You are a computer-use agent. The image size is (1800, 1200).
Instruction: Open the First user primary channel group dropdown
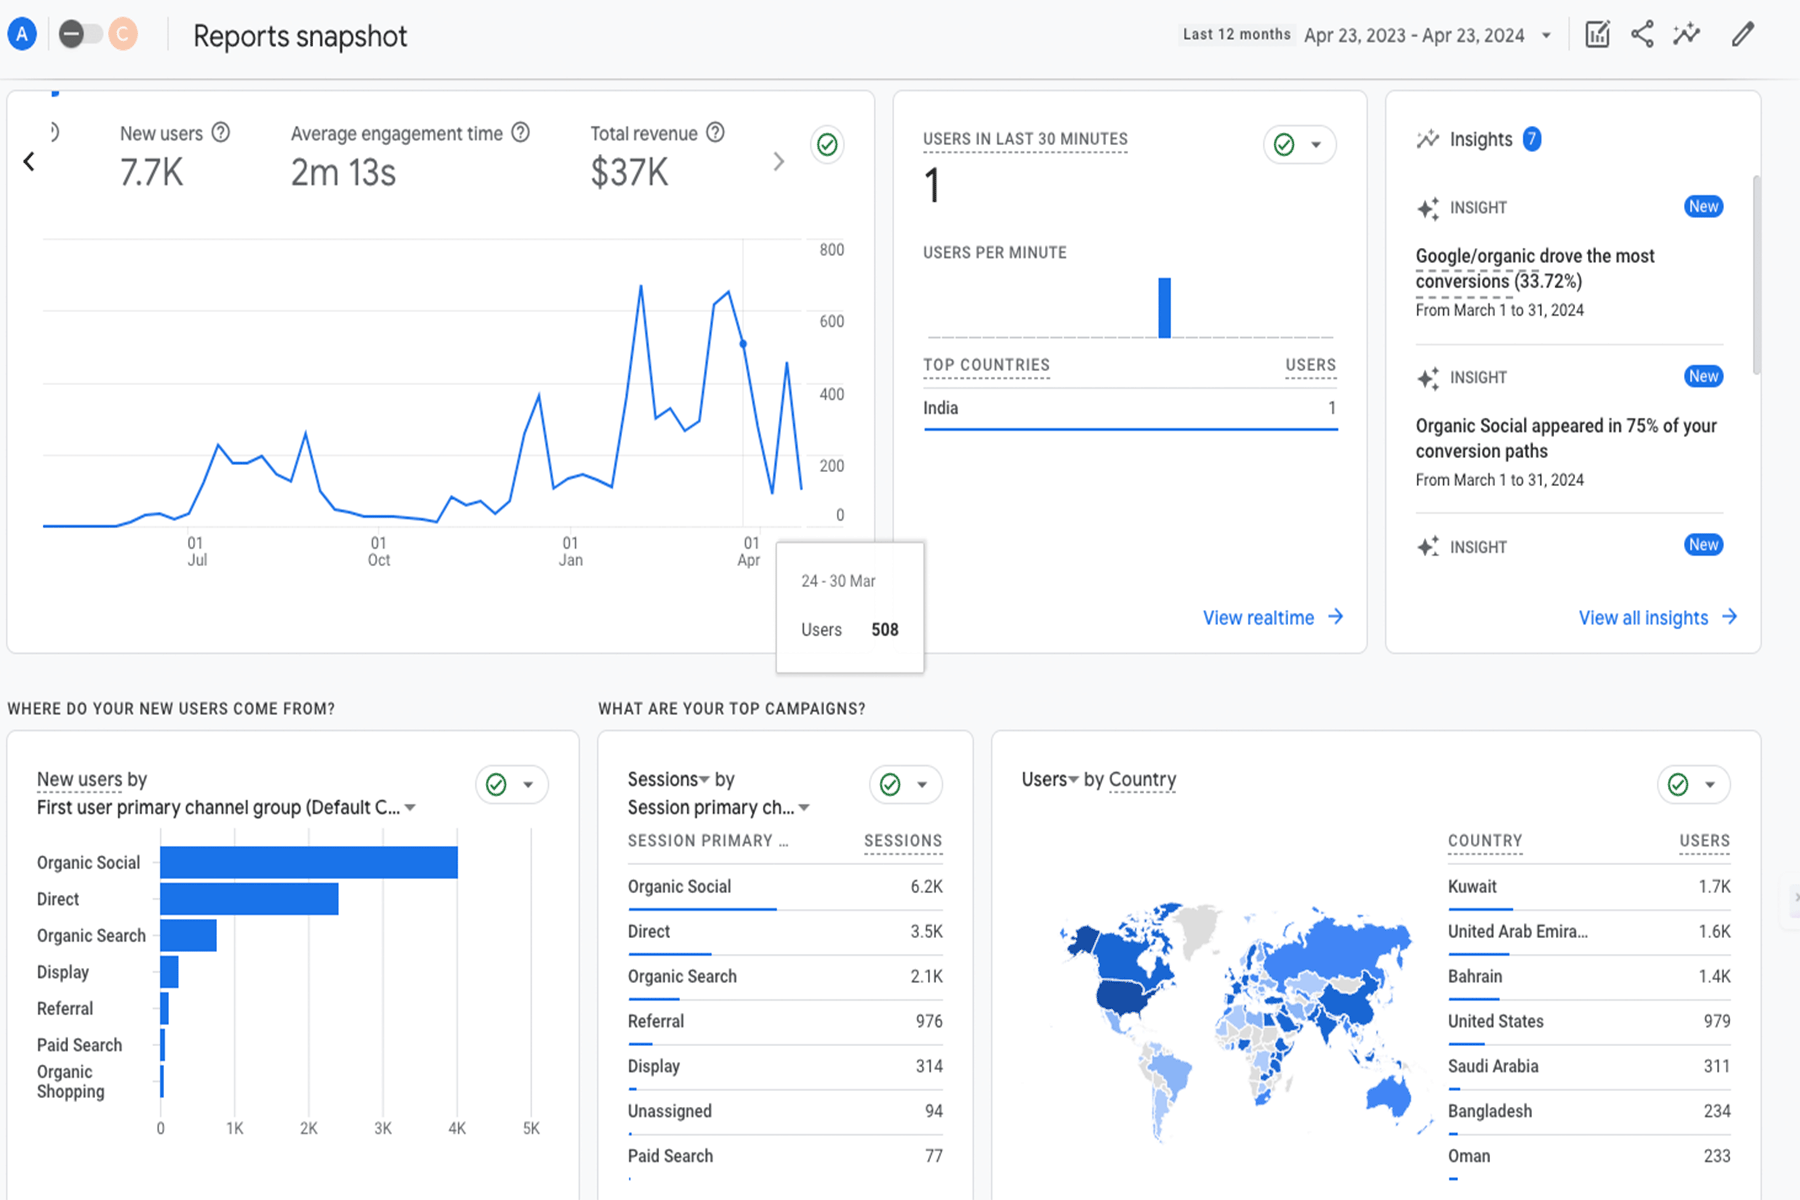tap(227, 807)
